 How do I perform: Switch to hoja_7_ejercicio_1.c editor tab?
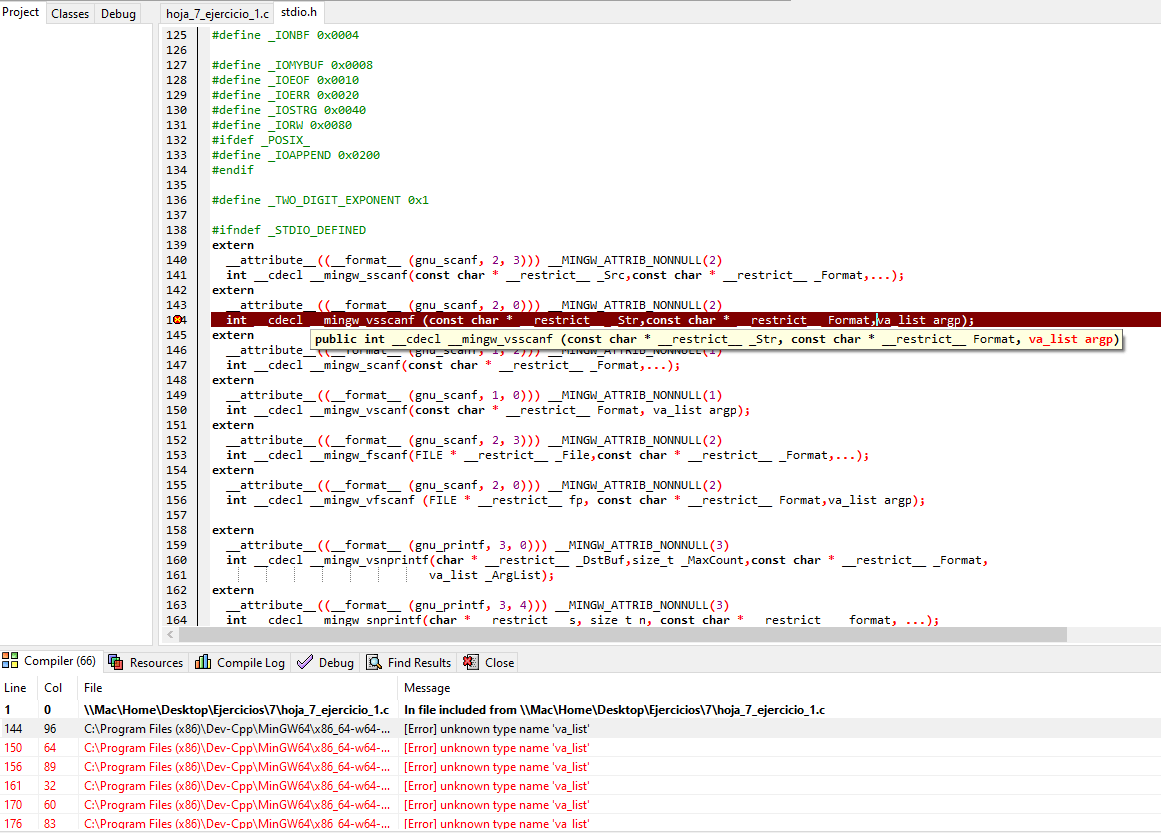pos(217,14)
